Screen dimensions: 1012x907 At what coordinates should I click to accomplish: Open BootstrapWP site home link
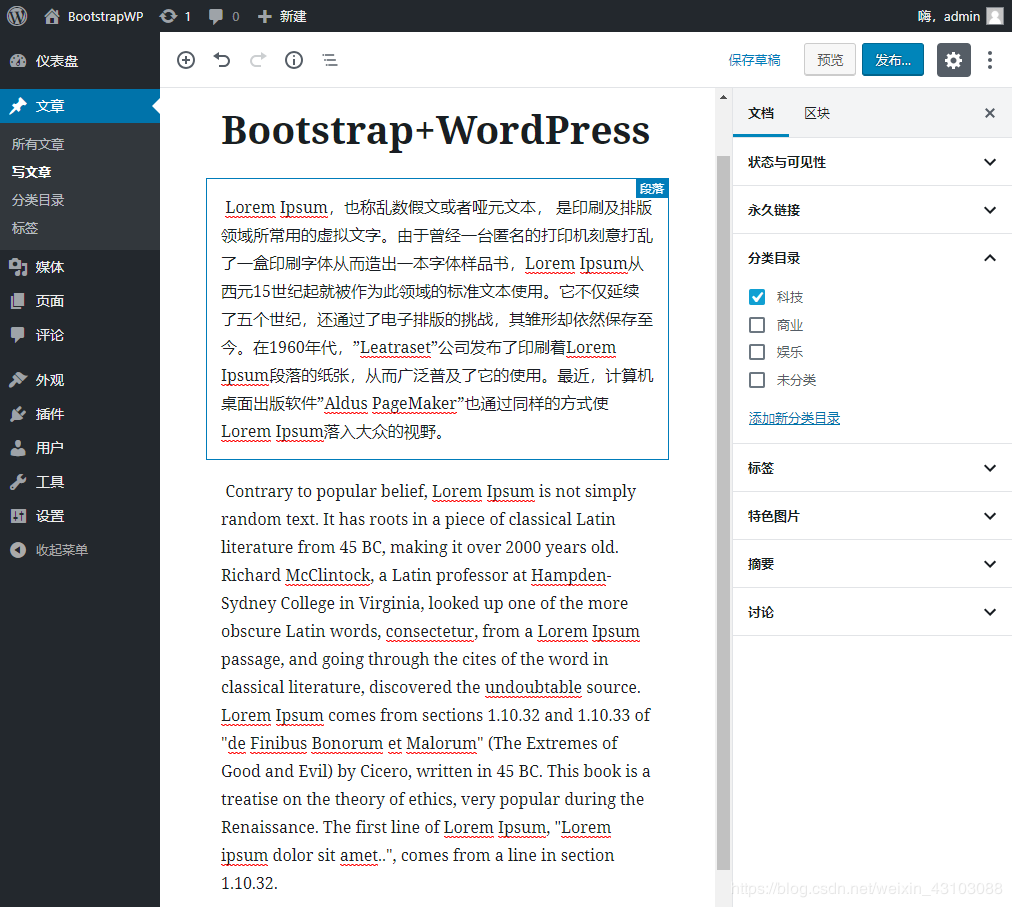pyautogui.click(x=94, y=16)
